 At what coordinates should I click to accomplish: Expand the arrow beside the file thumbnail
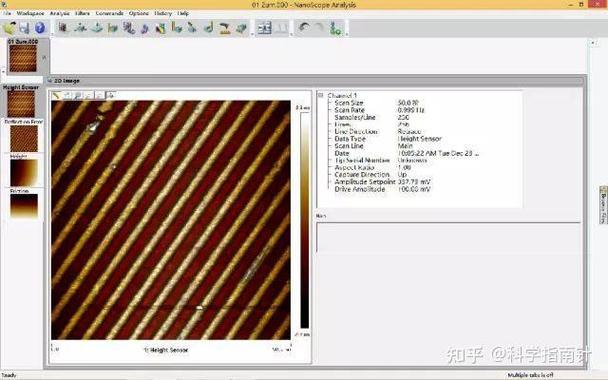click(44, 57)
